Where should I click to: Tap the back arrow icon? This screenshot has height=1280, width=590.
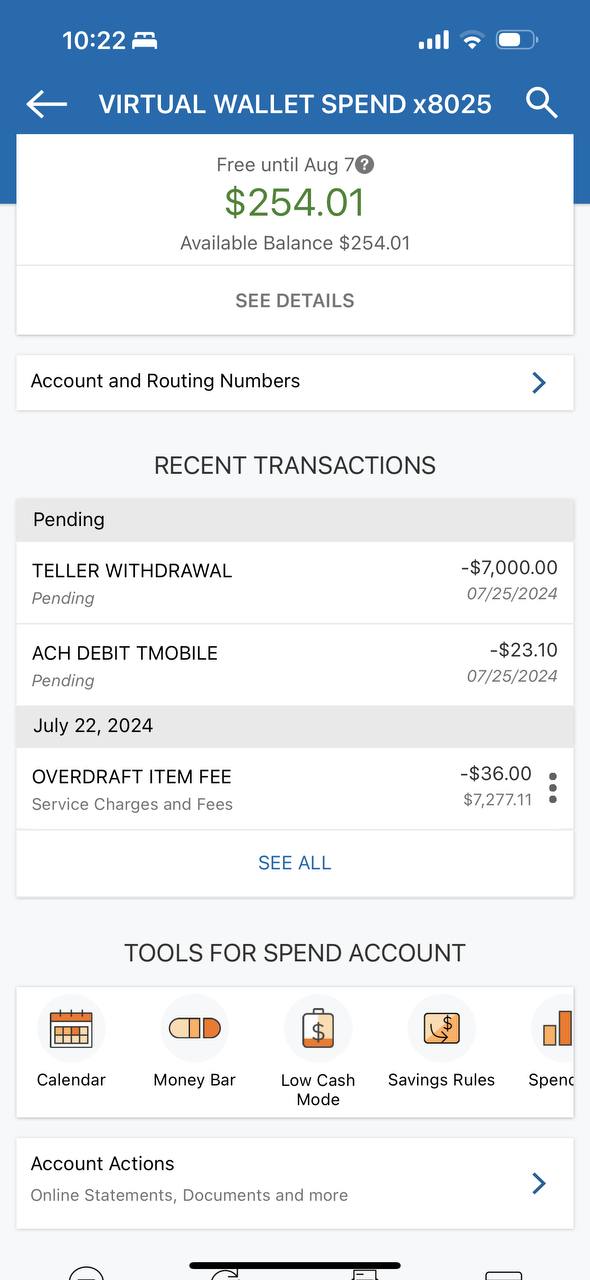coord(46,104)
